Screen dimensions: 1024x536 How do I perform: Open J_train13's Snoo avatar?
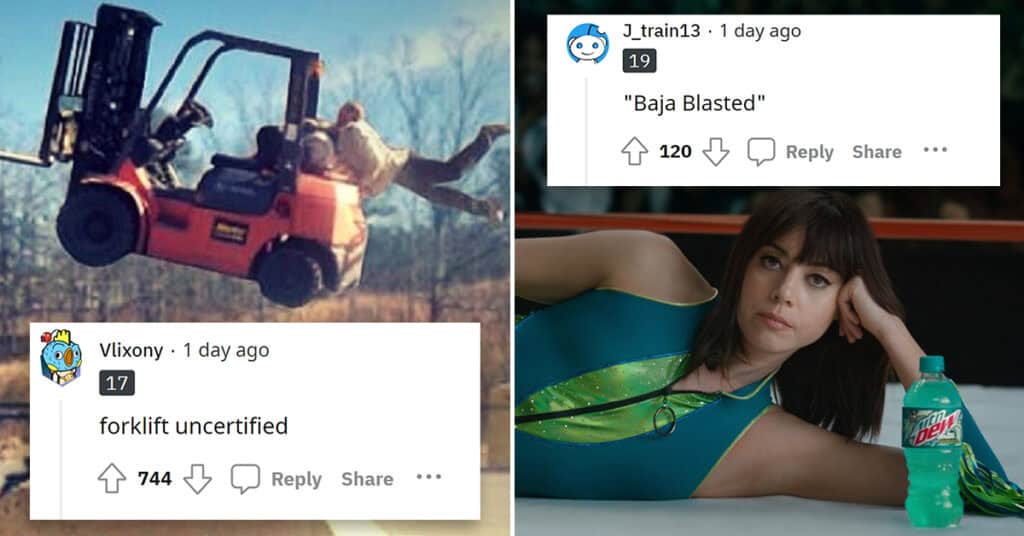point(587,44)
